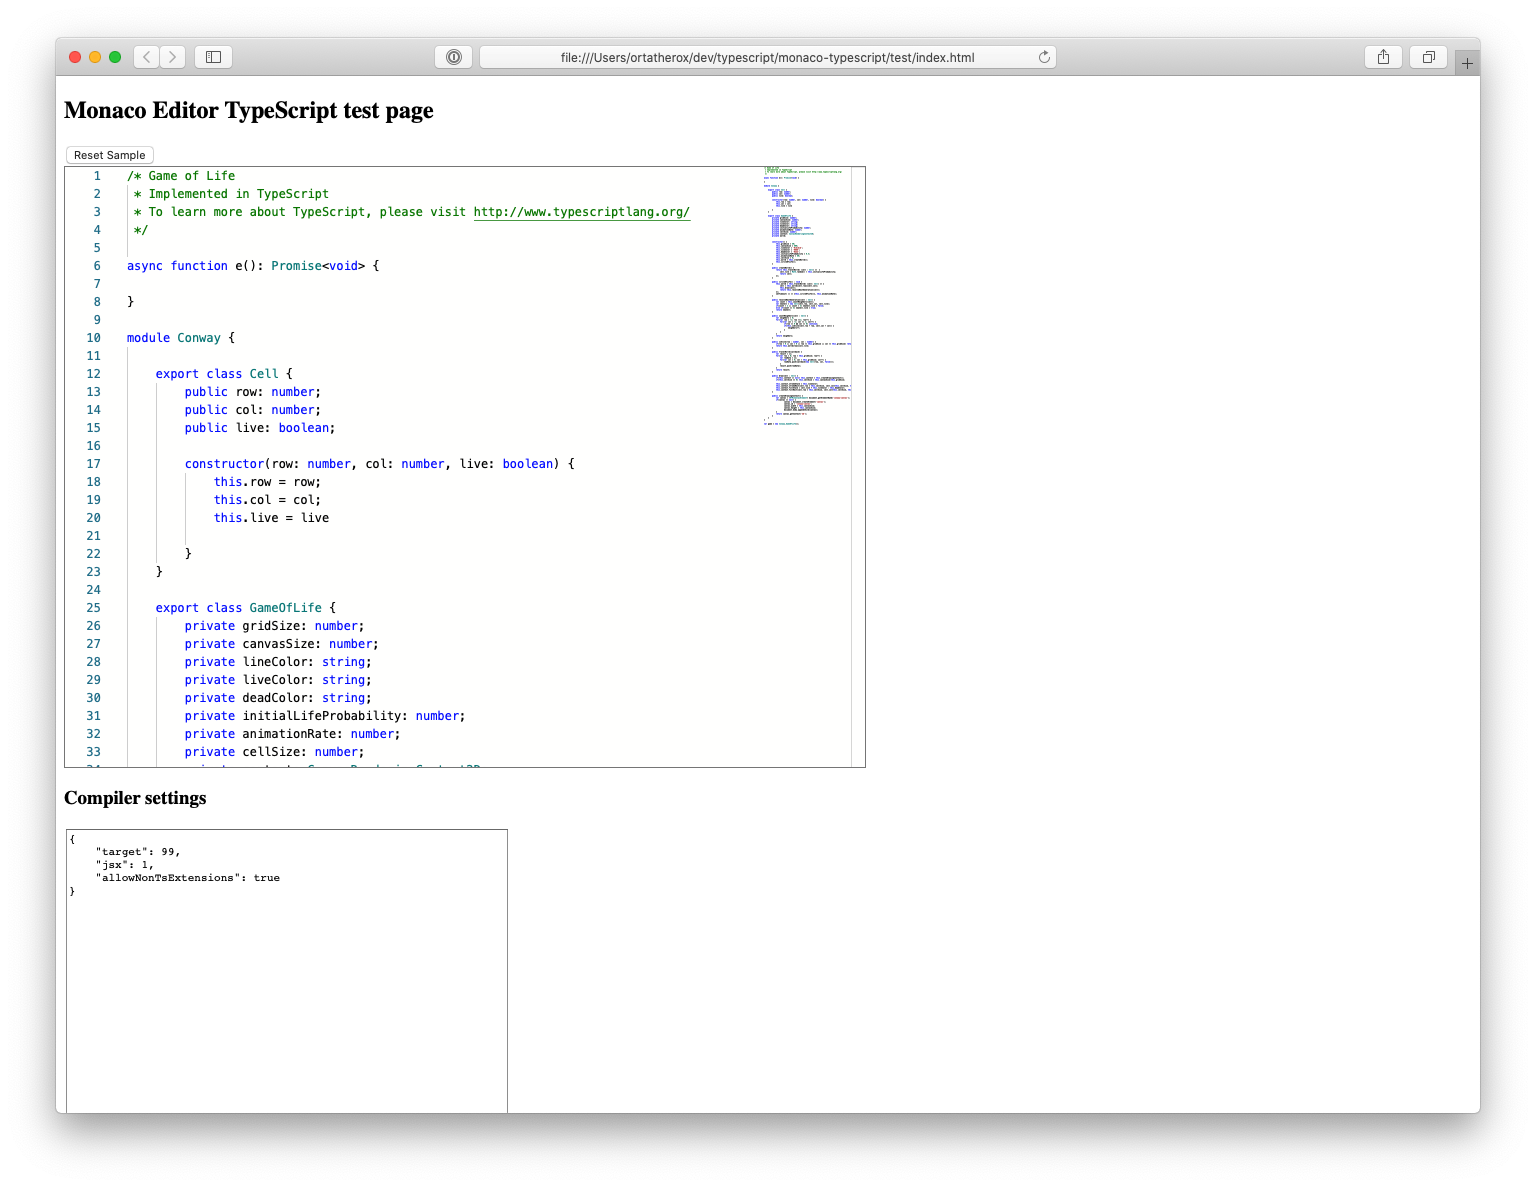Click the 'Game of Life' comment on line 1
Viewport: 1536px width, 1187px height.
pyautogui.click(x=181, y=176)
